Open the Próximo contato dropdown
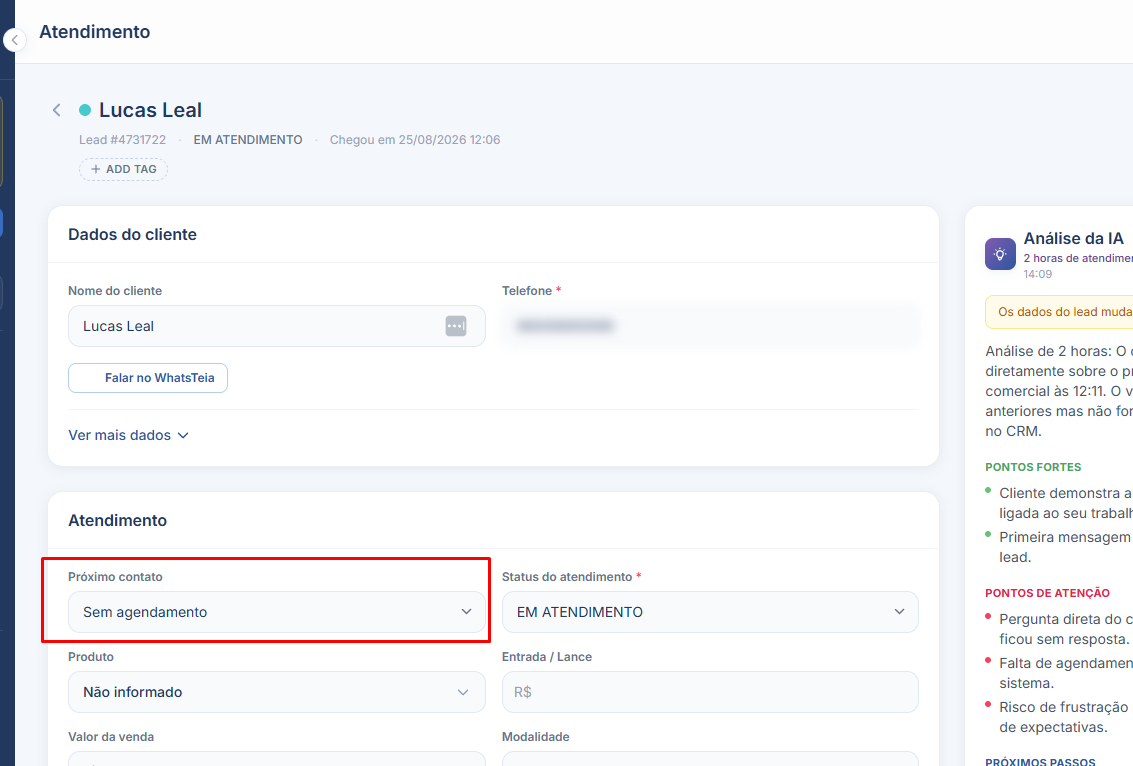The height and width of the screenshot is (766, 1133). point(277,612)
